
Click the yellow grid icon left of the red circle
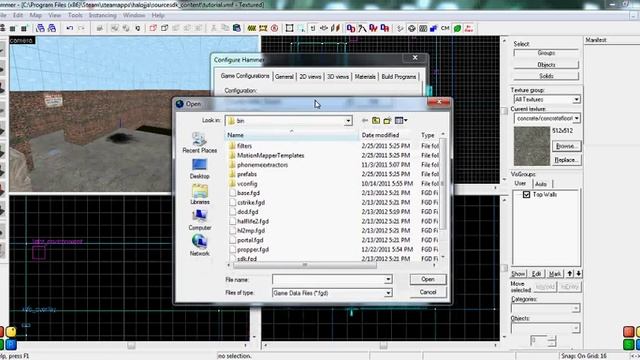click(x=263, y=28)
